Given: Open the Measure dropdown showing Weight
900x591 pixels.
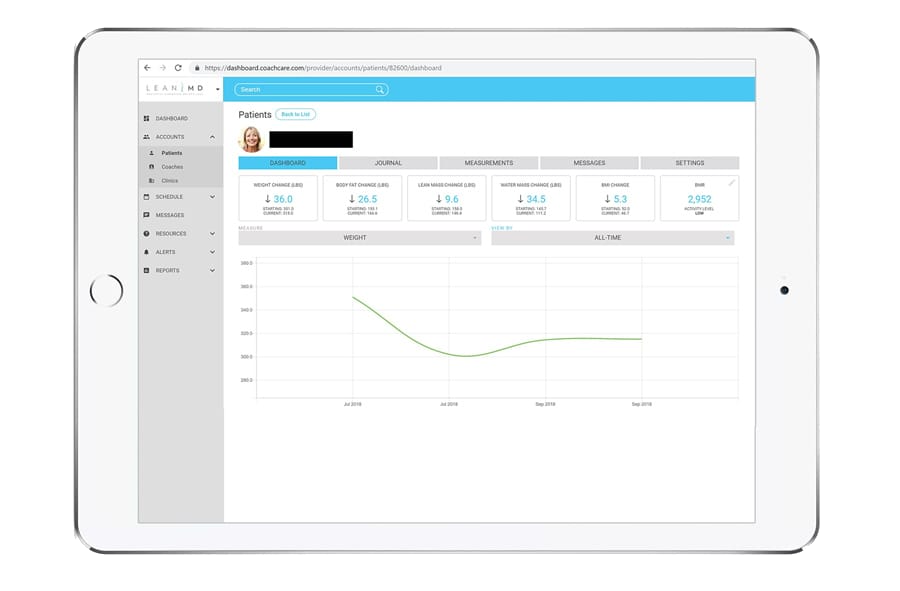Looking at the screenshot, I should pos(360,238).
